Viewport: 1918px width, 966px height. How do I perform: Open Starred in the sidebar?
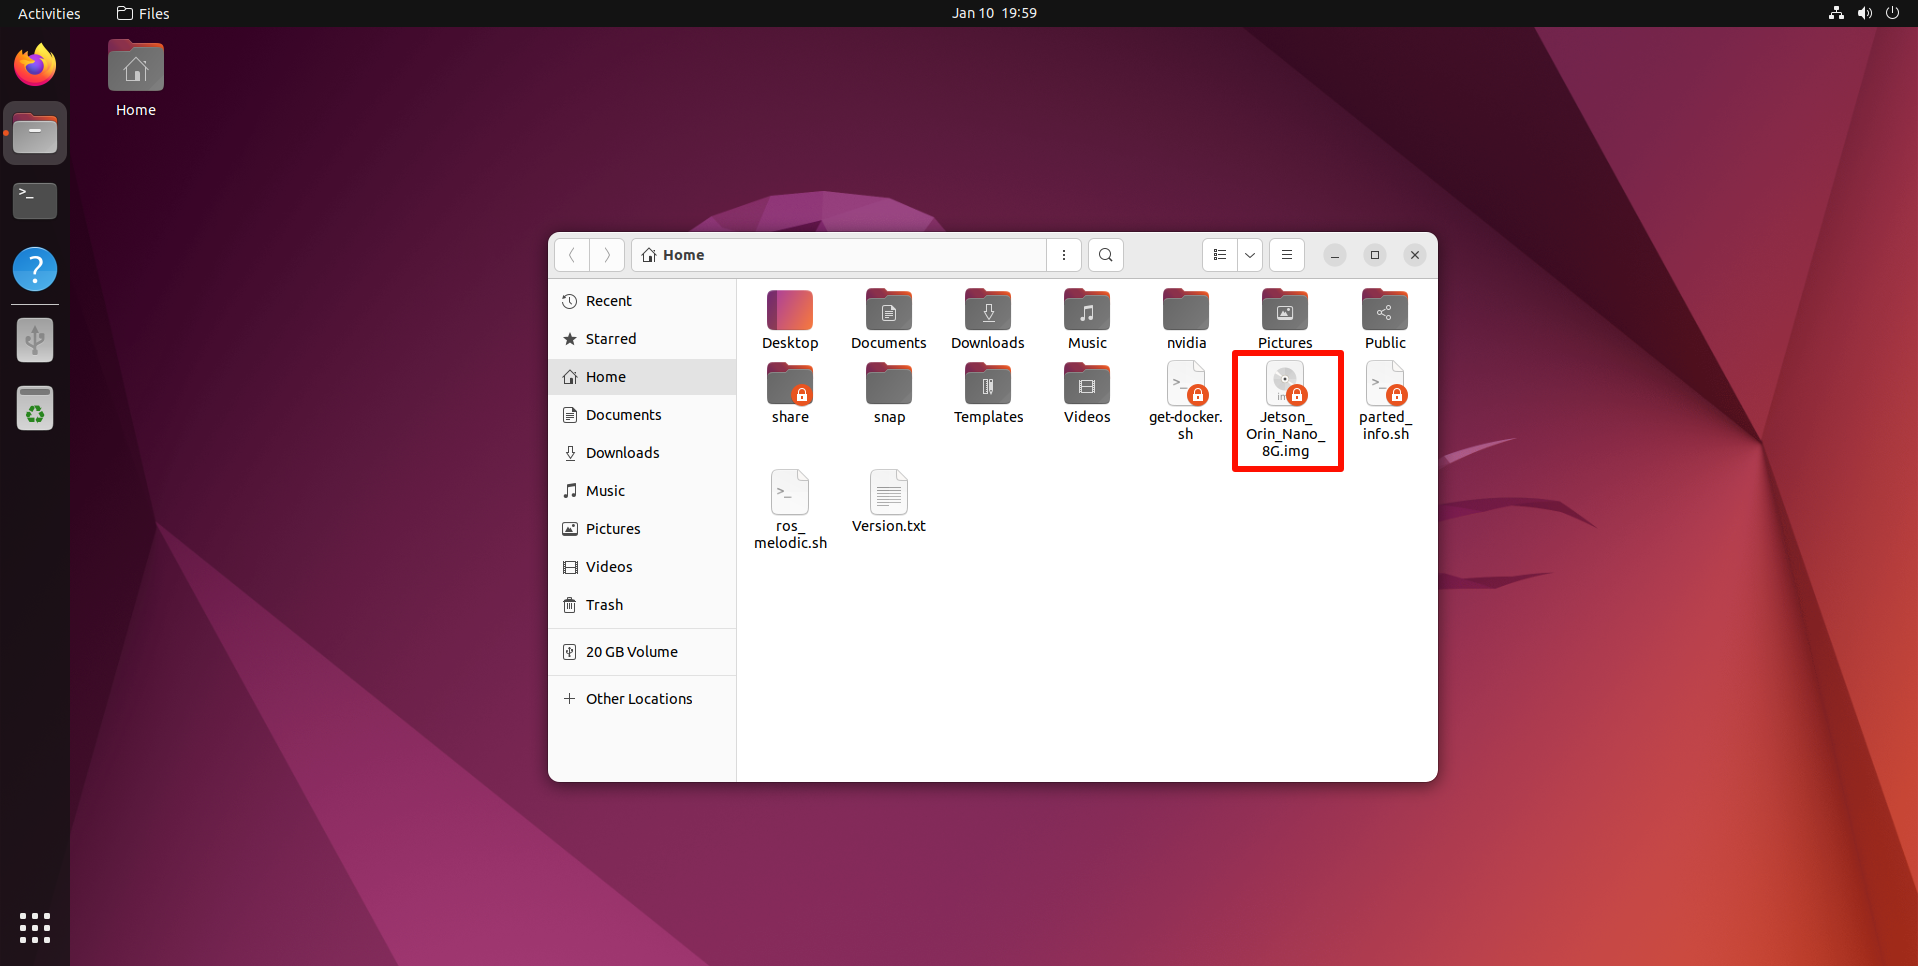pos(610,339)
